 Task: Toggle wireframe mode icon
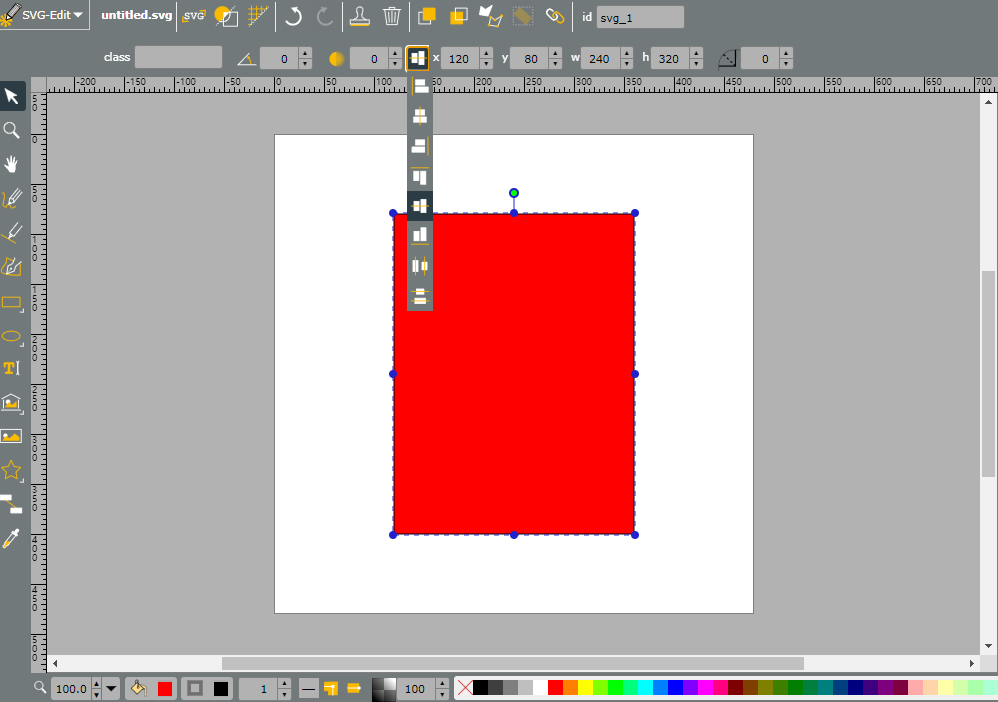(226, 16)
